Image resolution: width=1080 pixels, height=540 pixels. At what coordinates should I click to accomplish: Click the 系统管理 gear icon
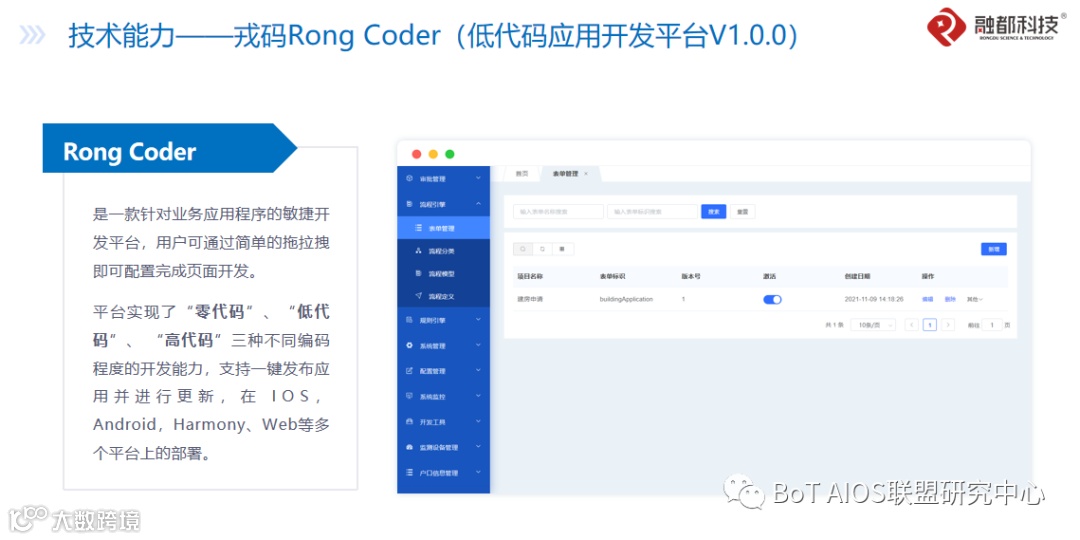[x=410, y=346]
